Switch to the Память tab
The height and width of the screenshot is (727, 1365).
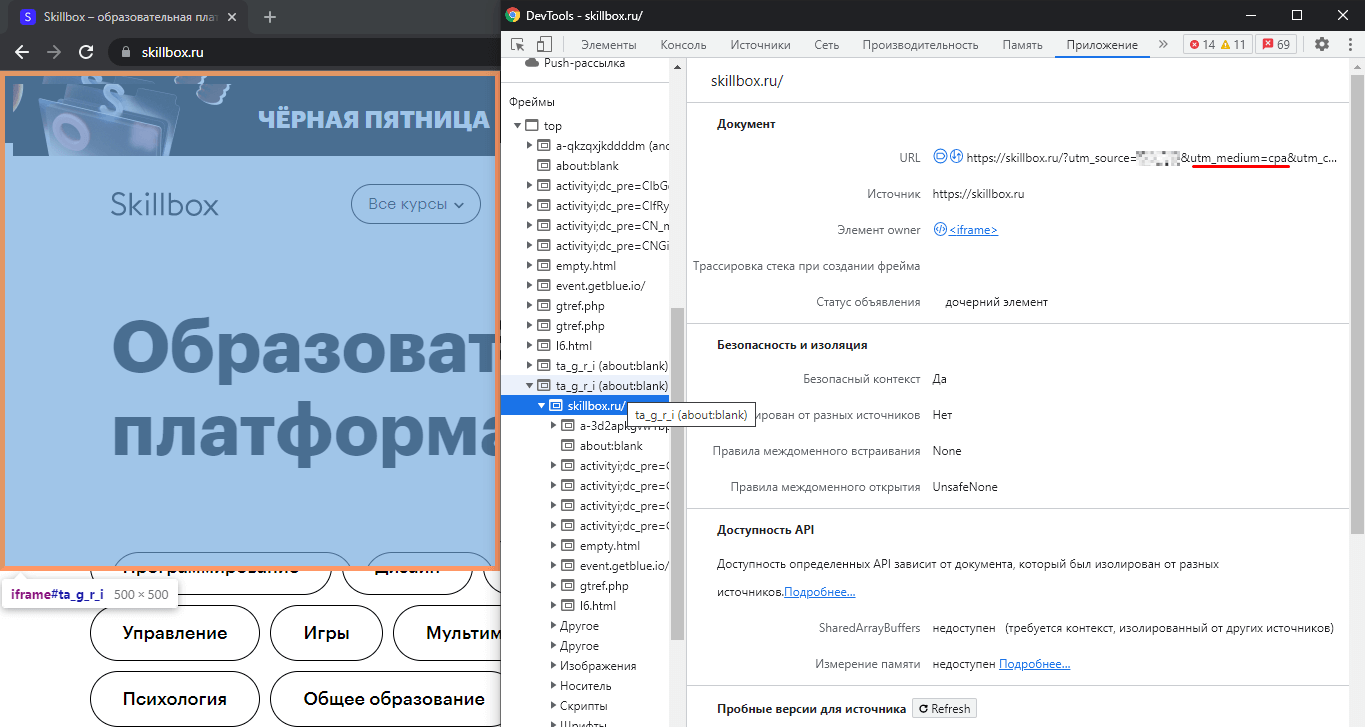(1022, 45)
